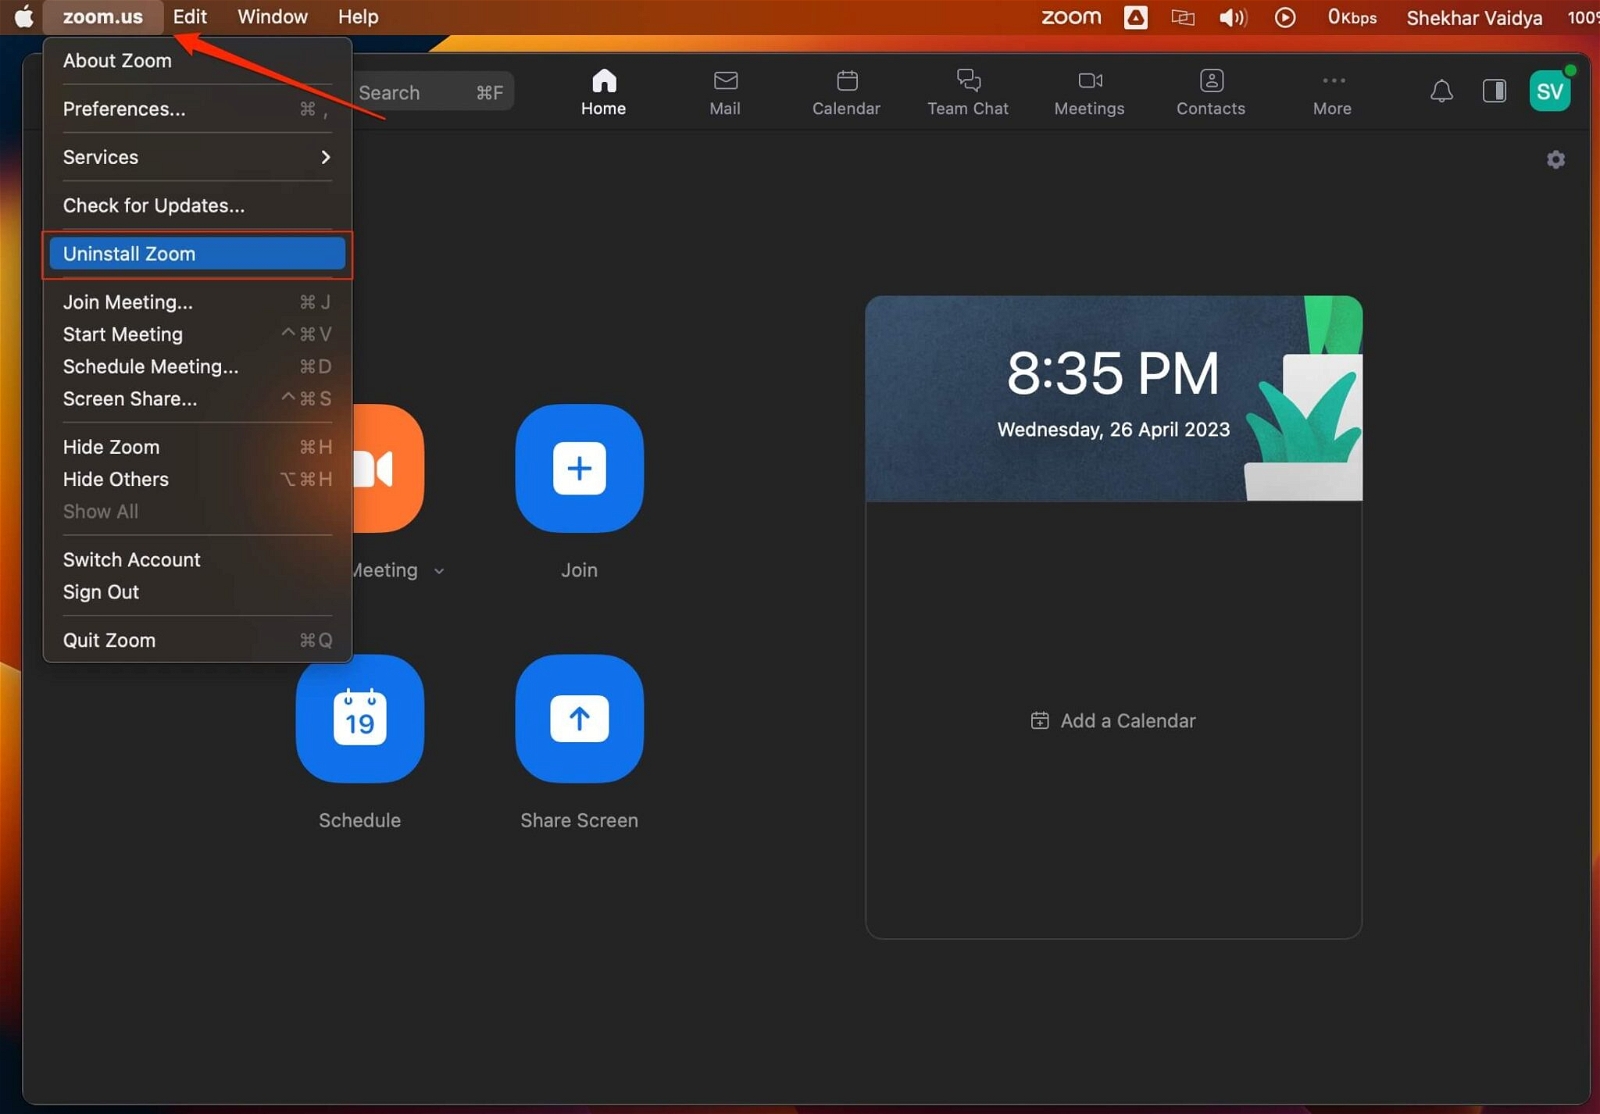
Task: Click the Schedule calendar button
Action: (x=360, y=718)
